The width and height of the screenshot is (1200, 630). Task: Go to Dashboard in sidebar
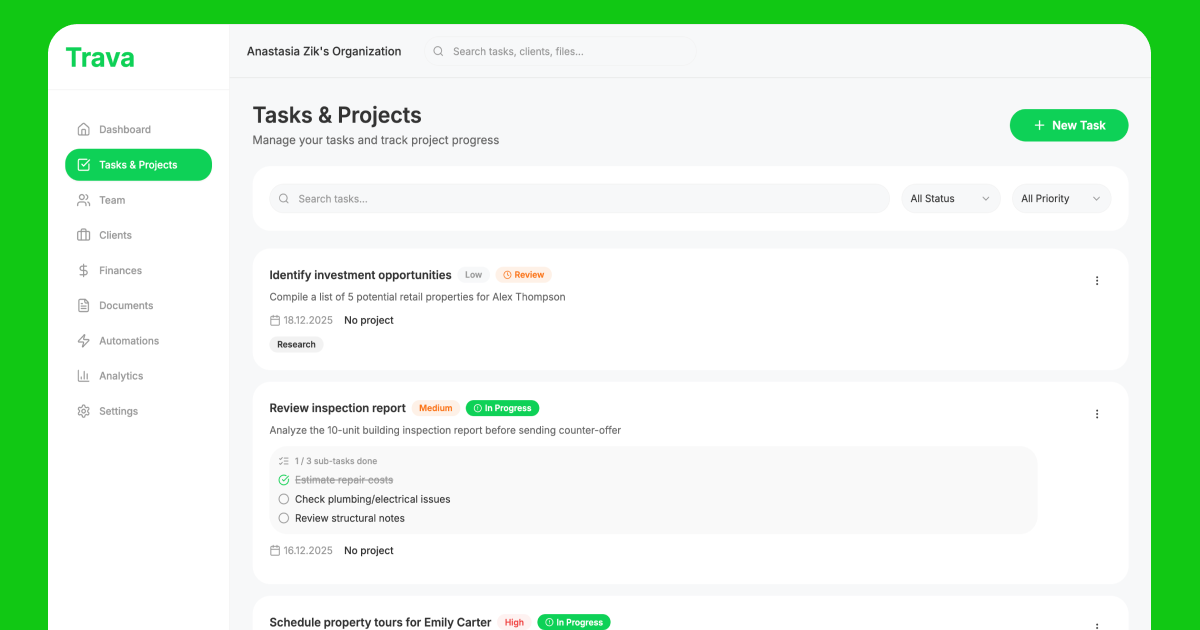click(x=138, y=129)
